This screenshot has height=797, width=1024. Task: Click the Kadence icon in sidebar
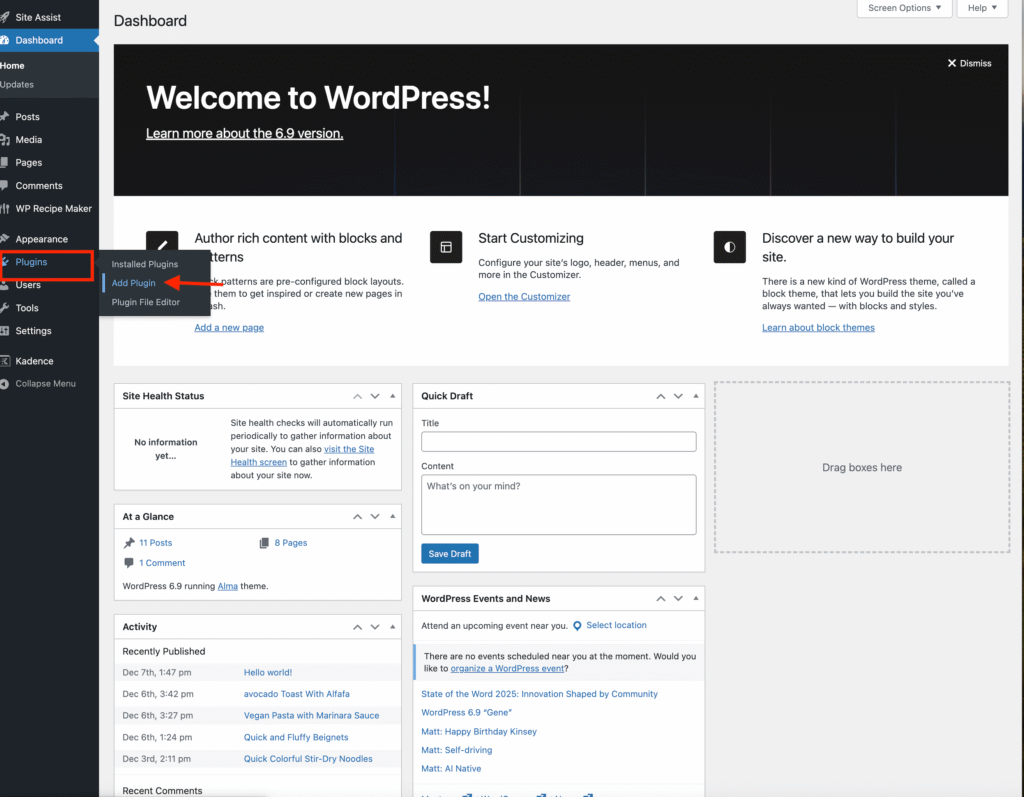pos(5,361)
